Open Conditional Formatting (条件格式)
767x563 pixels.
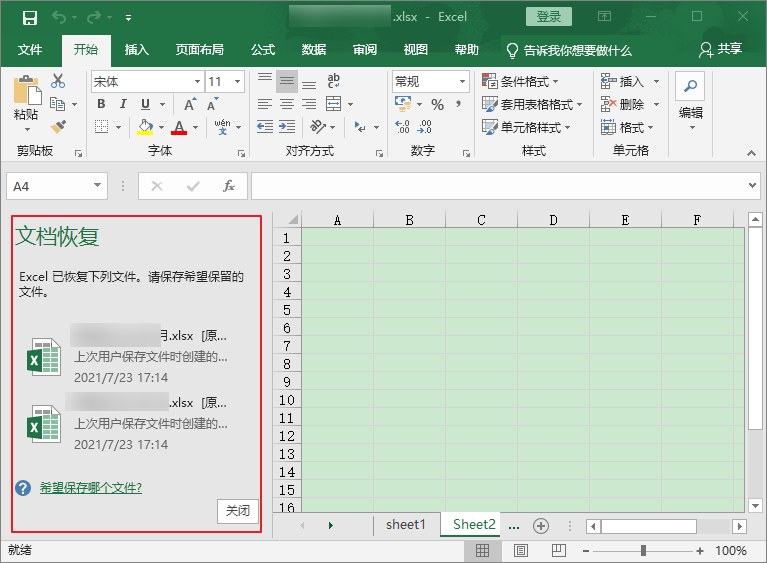tap(519, 81)
